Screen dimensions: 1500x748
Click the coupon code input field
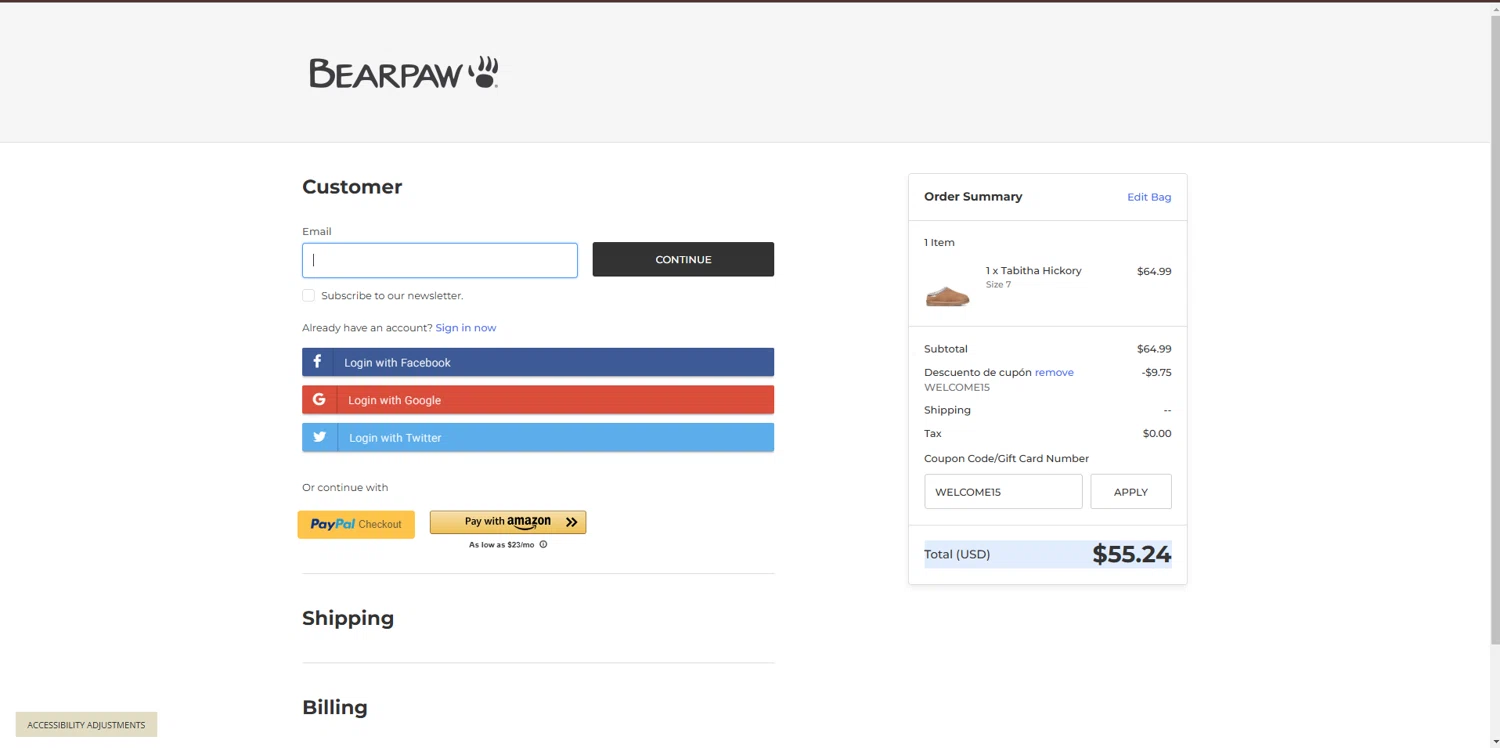(1003, 492)
